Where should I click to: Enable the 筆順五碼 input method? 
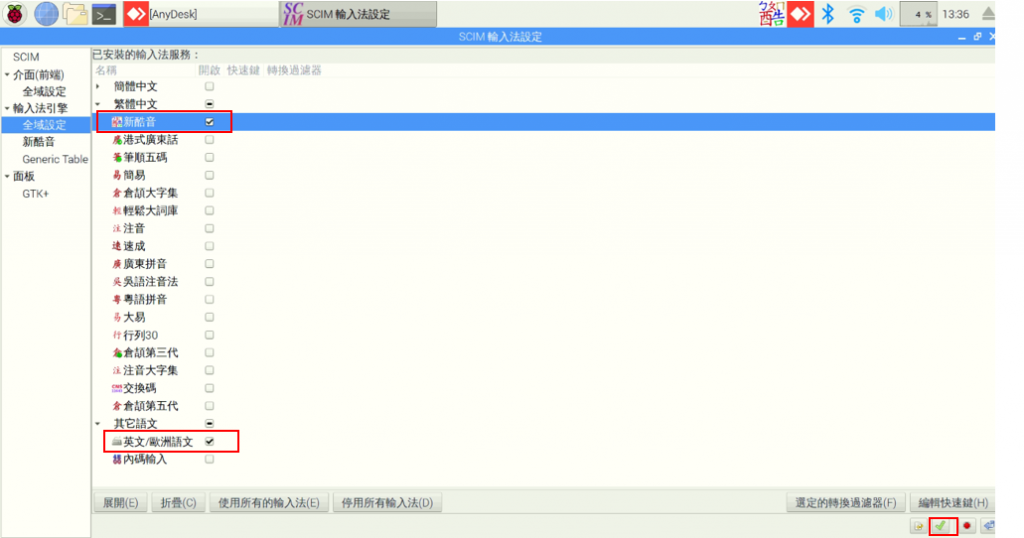pos(209,157)
